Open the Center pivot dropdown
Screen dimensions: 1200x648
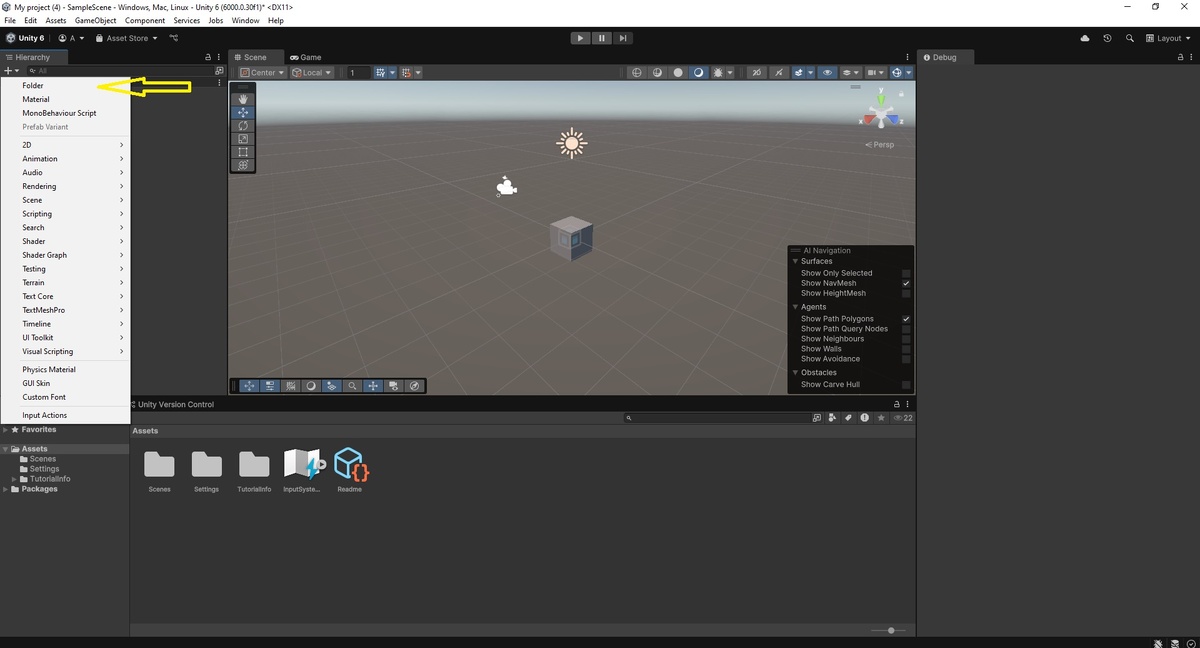tap(262, 72)
